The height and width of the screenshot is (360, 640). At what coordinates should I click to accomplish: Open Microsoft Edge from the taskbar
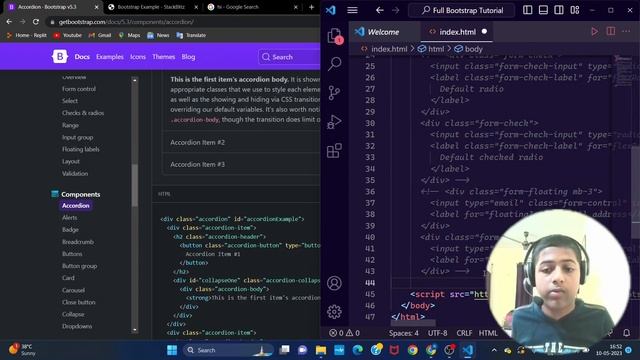click(358, 350)
